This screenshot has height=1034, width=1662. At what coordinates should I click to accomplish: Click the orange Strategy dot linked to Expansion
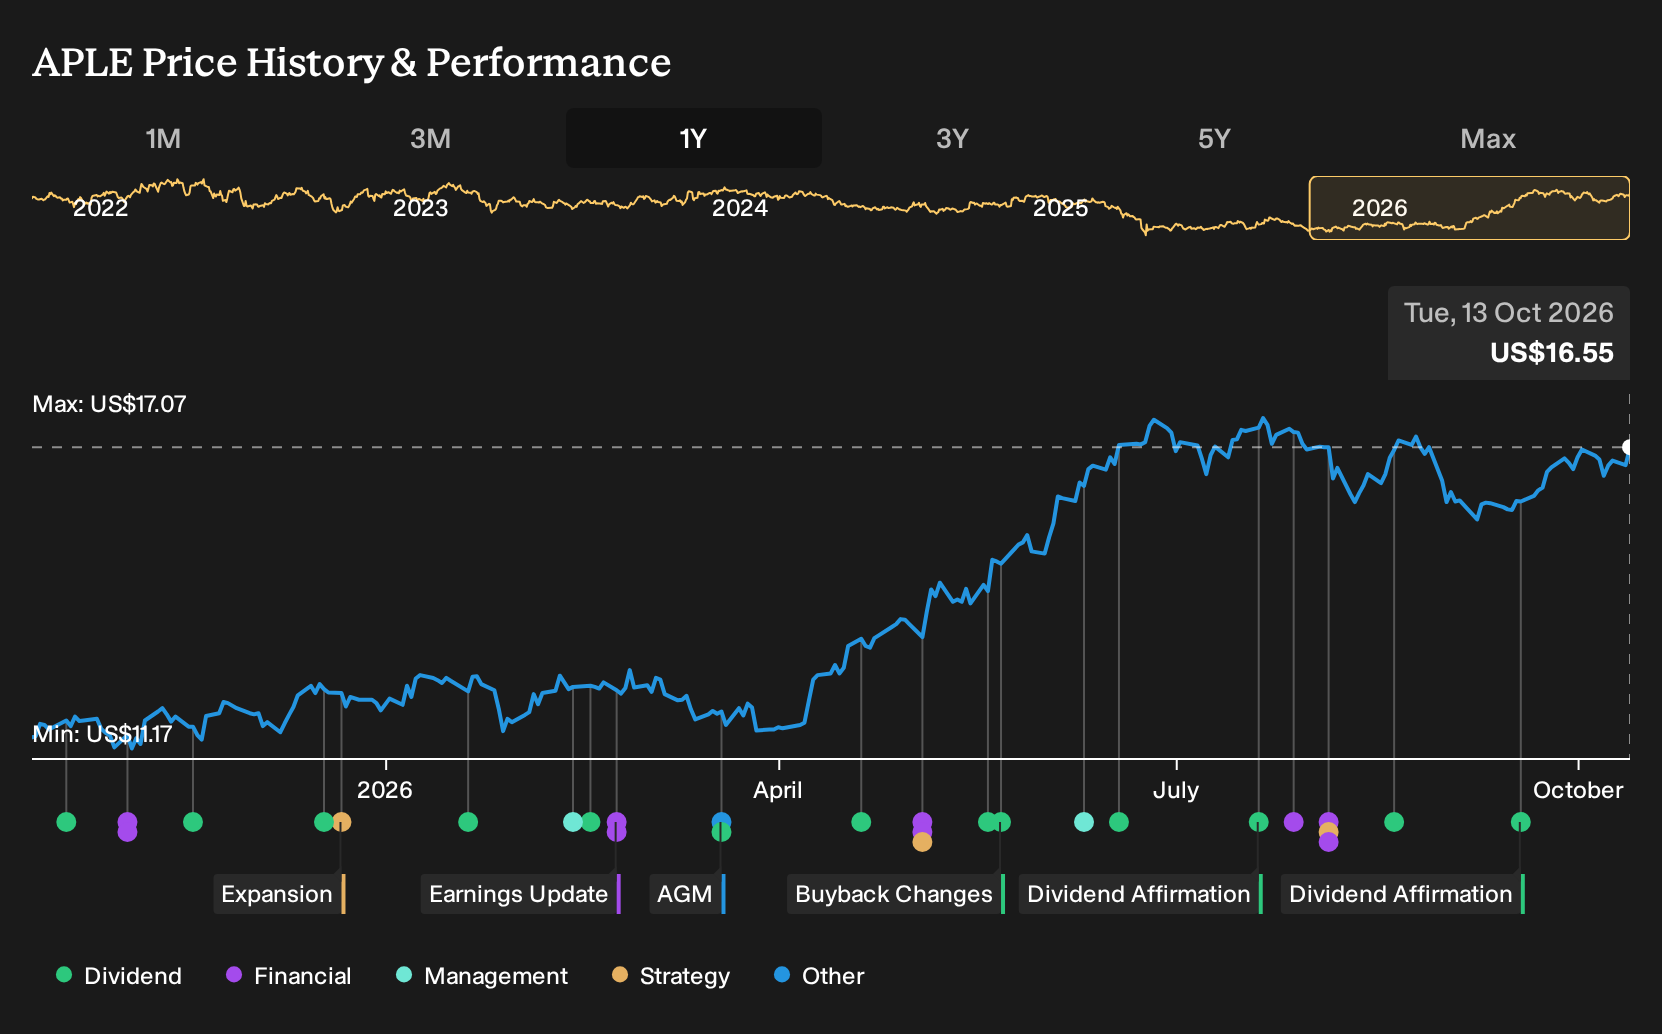pos(342,822)
